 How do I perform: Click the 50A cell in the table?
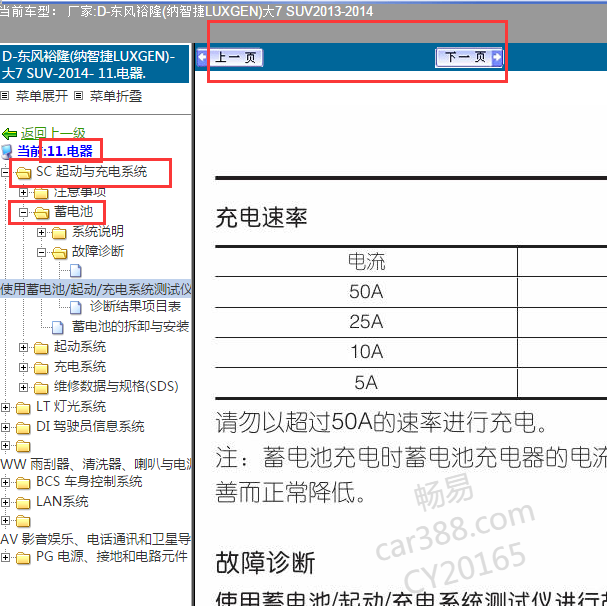click(366, 292)
